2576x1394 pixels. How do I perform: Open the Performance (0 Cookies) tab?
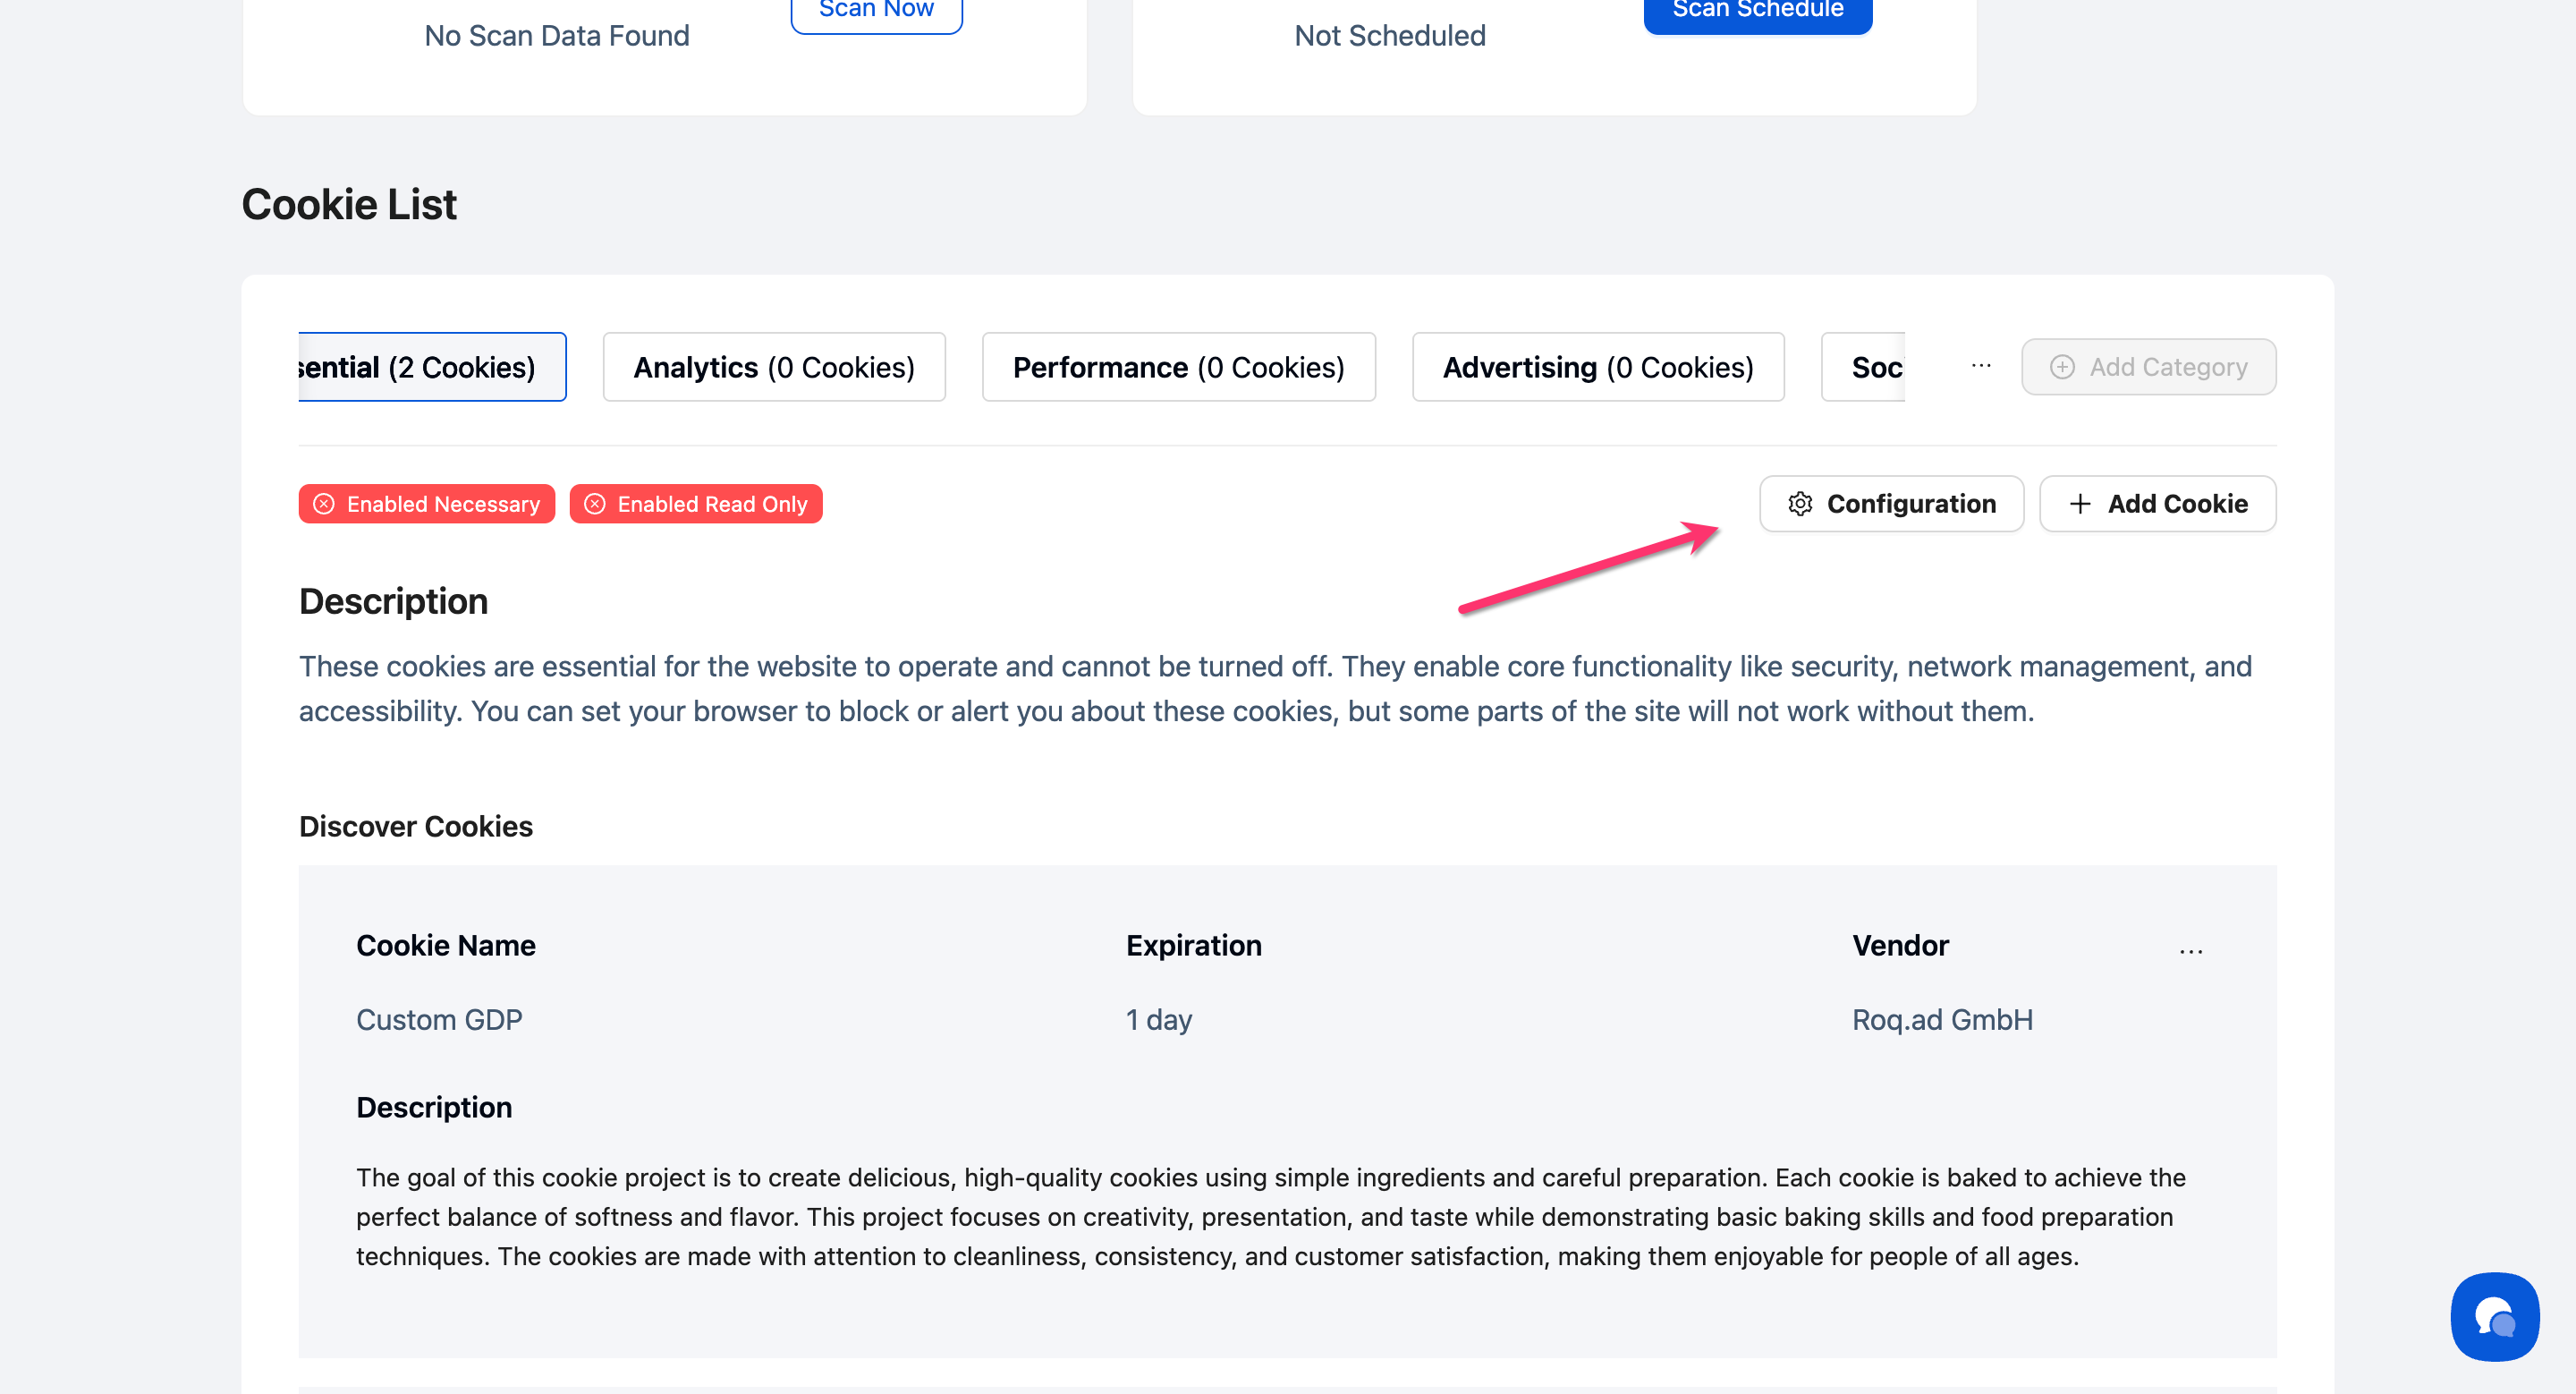pos(1178,367)
